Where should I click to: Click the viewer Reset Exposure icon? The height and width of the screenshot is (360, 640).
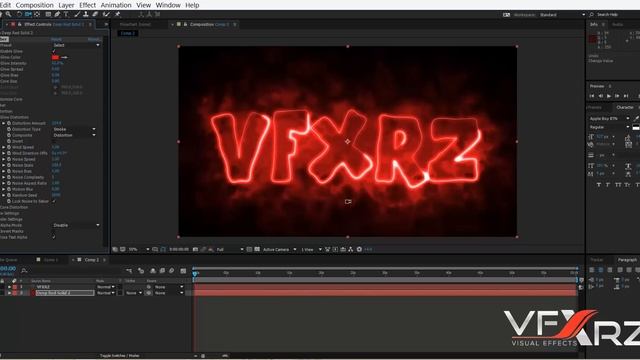pyautogui.click(x=359, y=249)
